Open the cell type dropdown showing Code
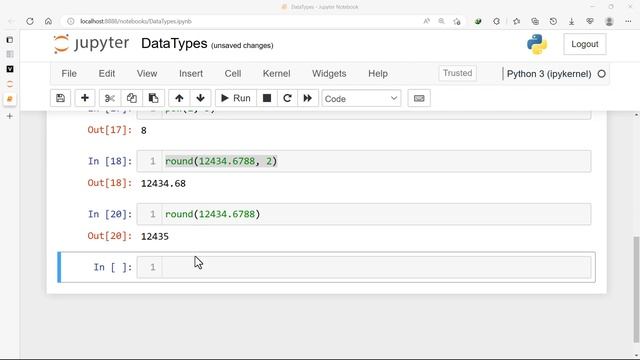 [x=361, y=99]
